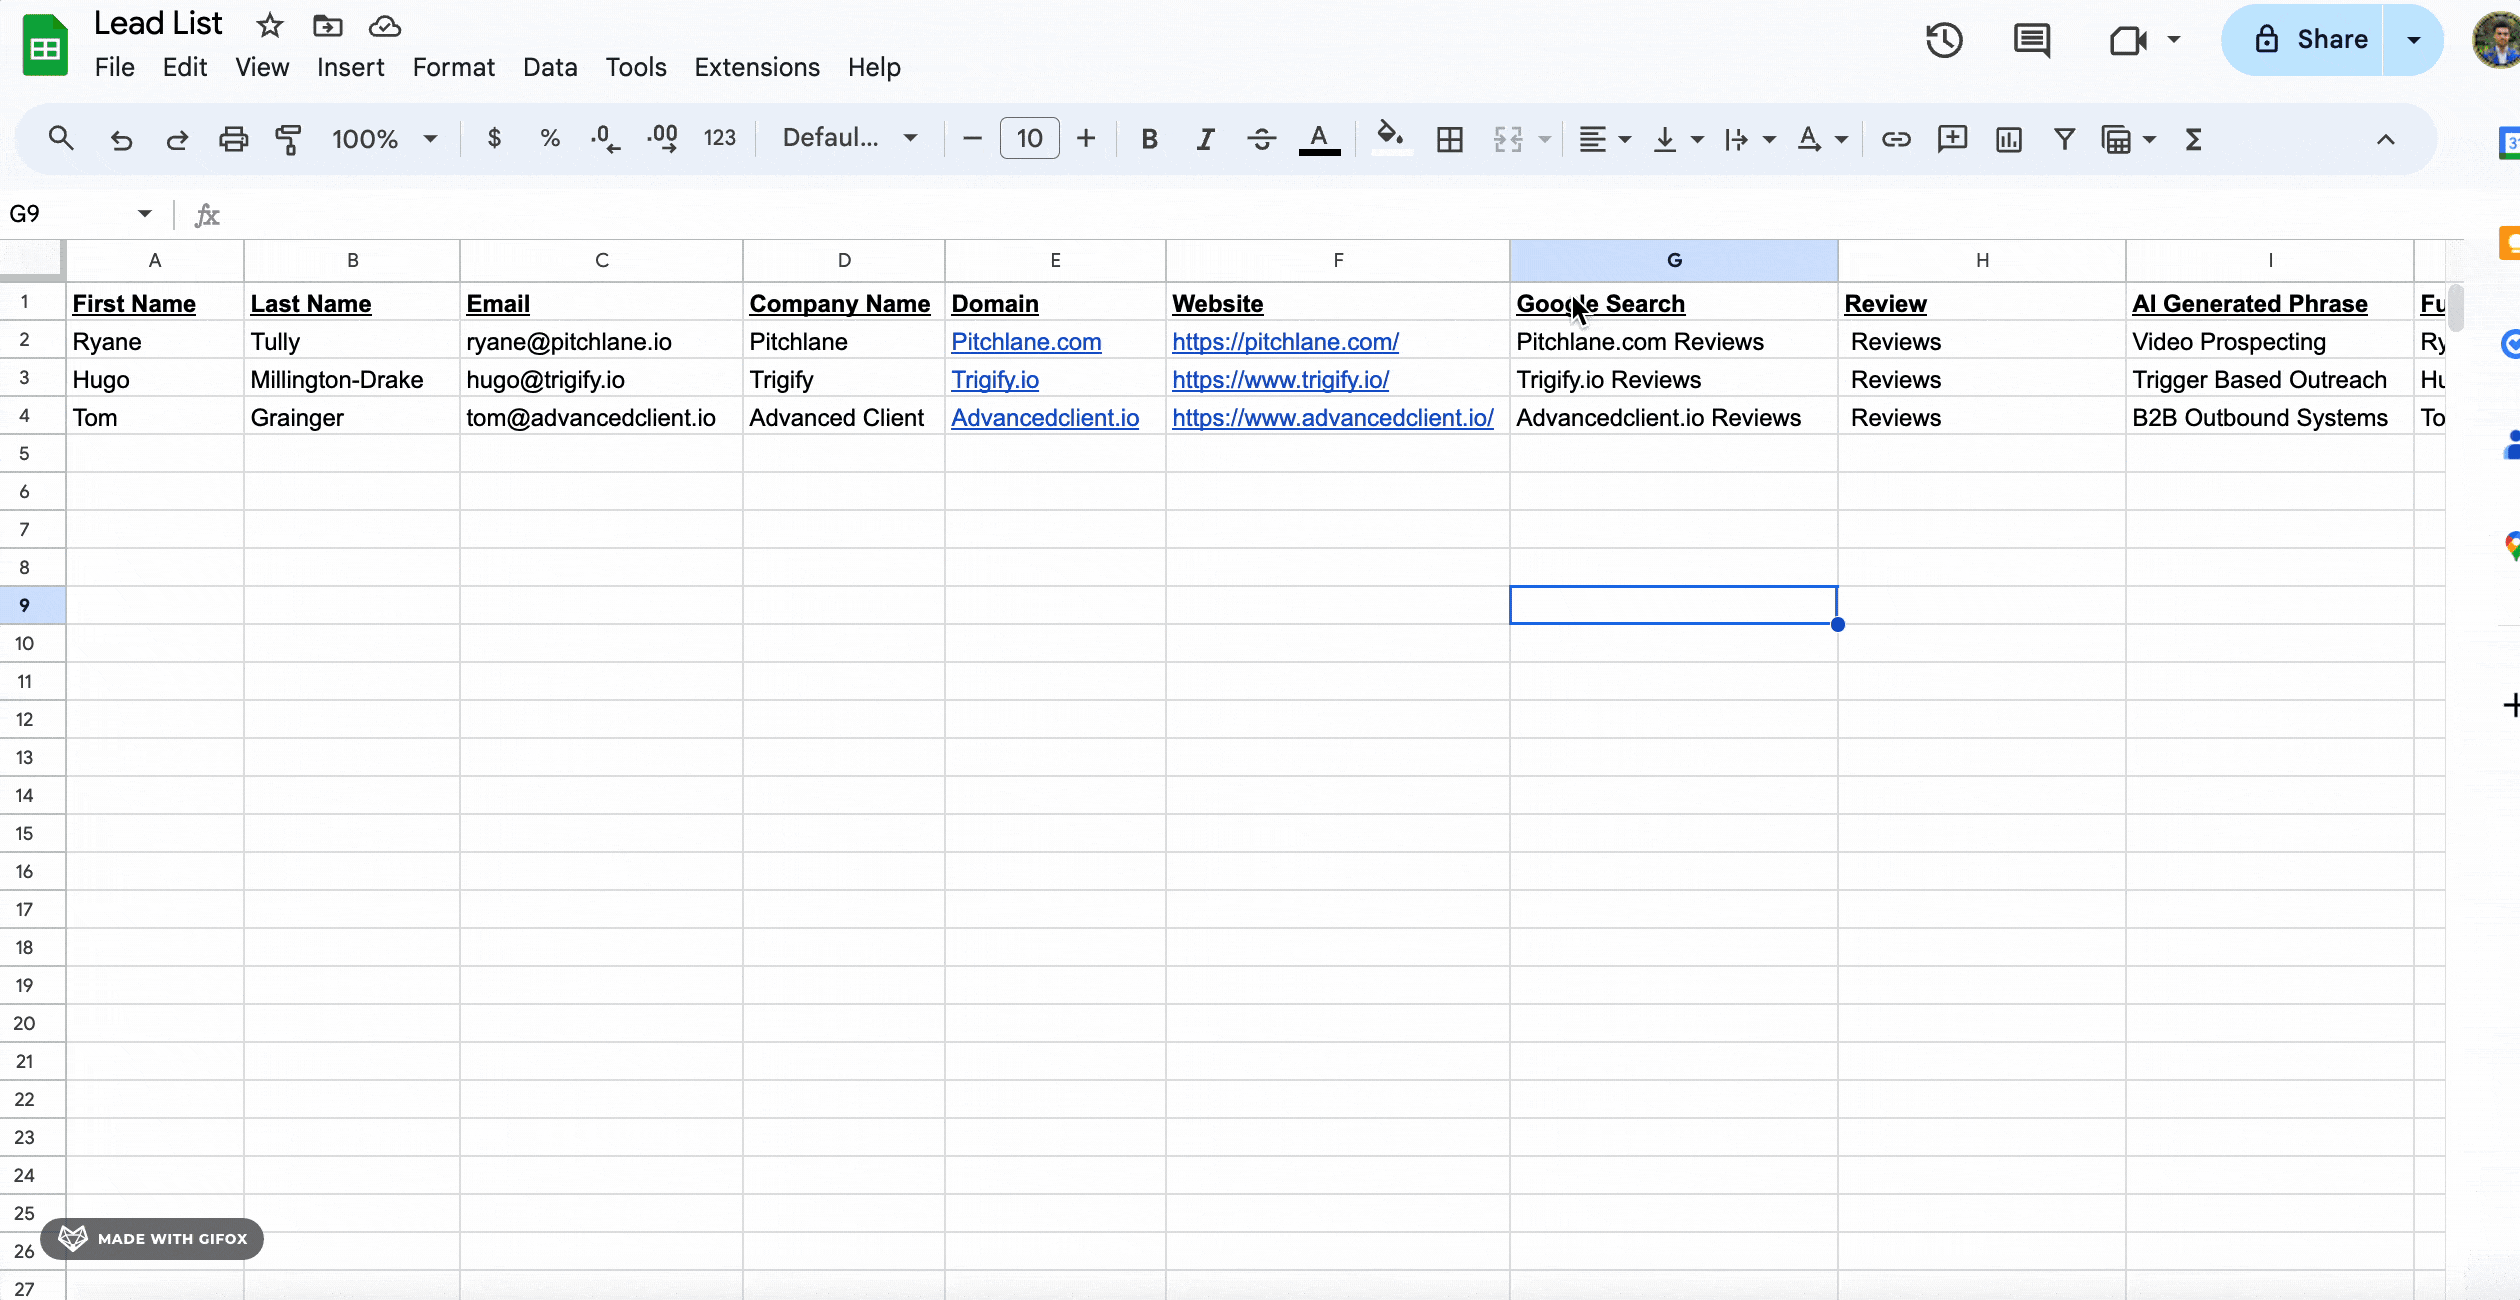Image resolution: width=2520 pixels, height=1300 pixels.
Task: Open the text color picker
Action: coord(1319,139)
